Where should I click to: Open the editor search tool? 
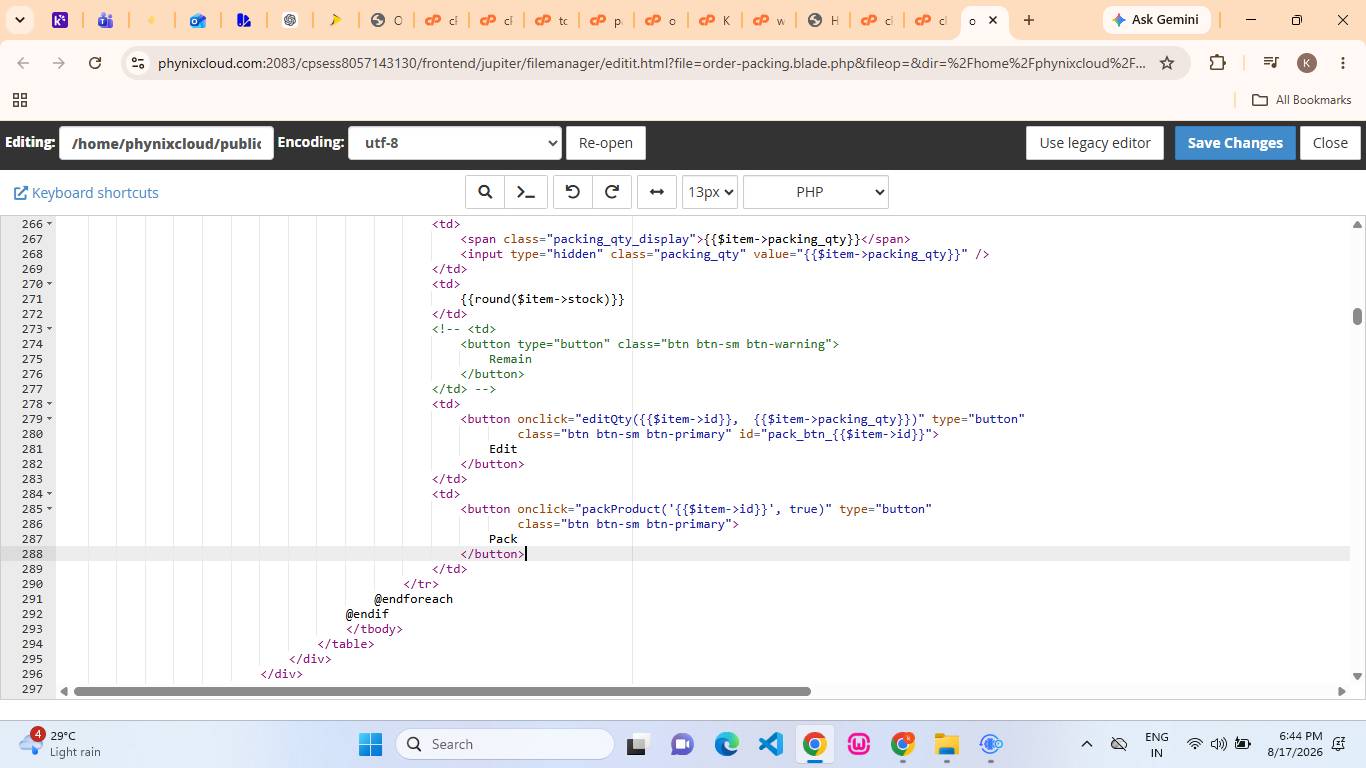pos(485,192)
